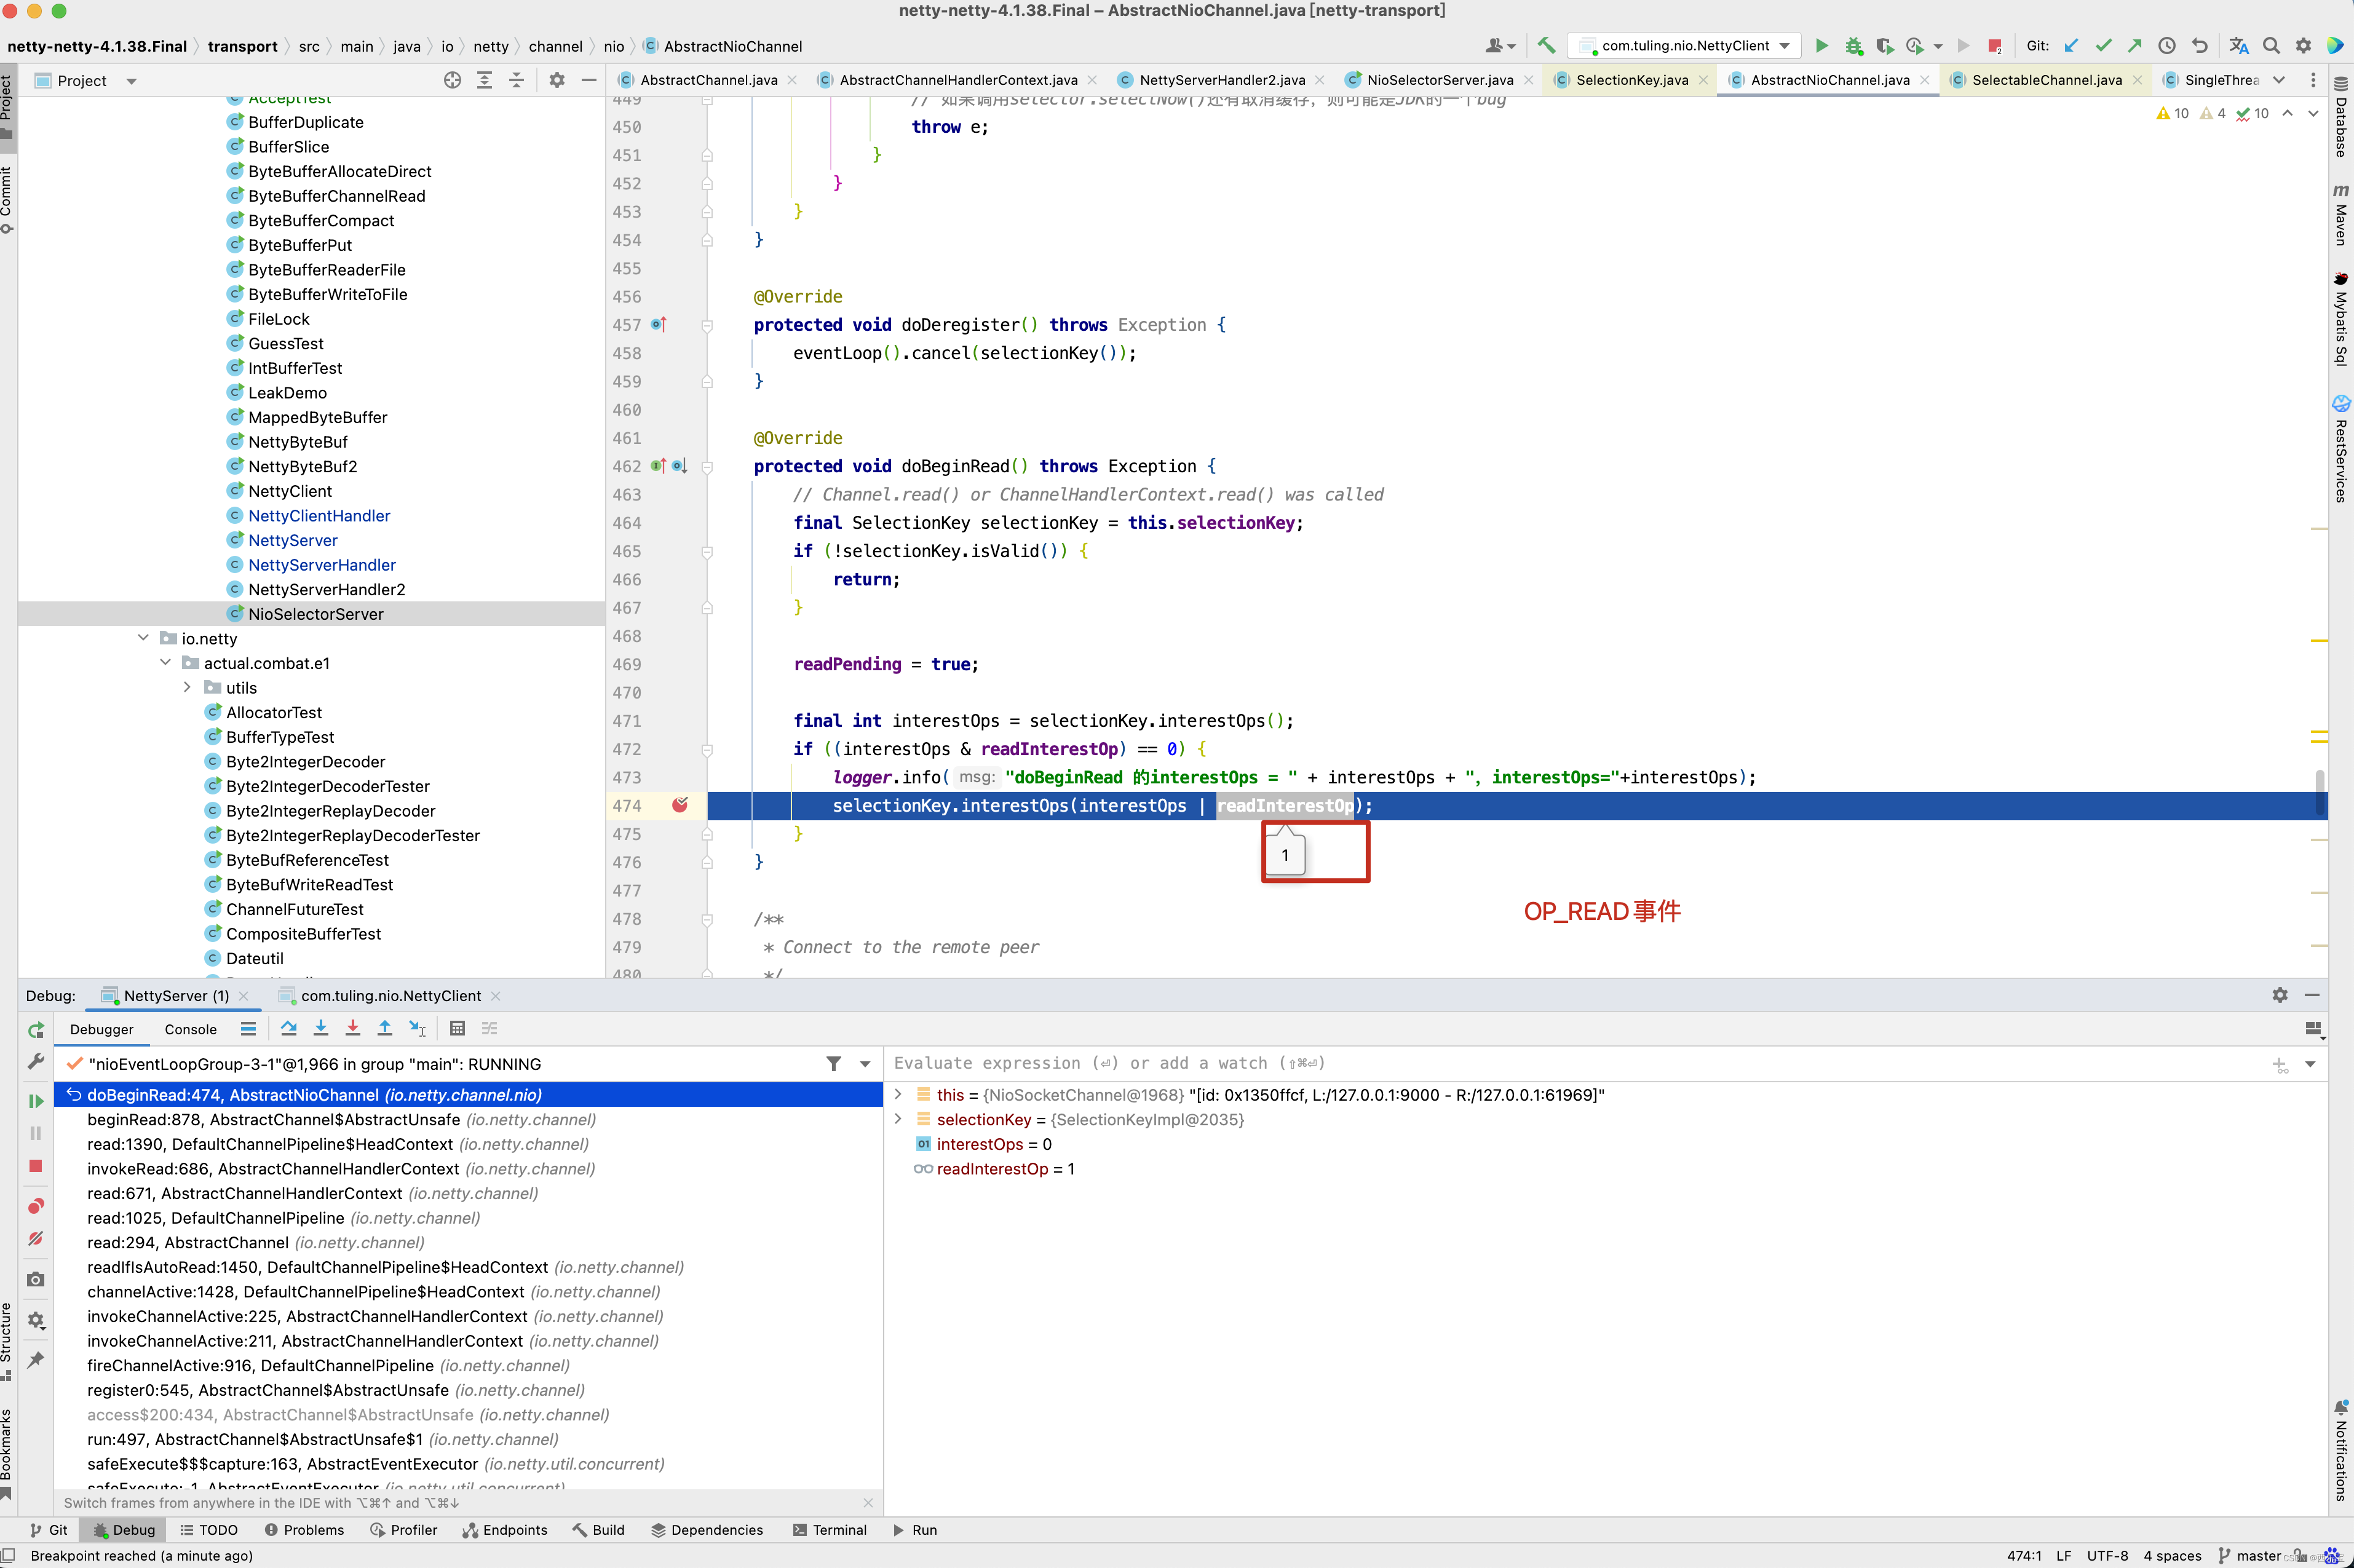Click the Step Over debugger icon

click(289, 1029)
